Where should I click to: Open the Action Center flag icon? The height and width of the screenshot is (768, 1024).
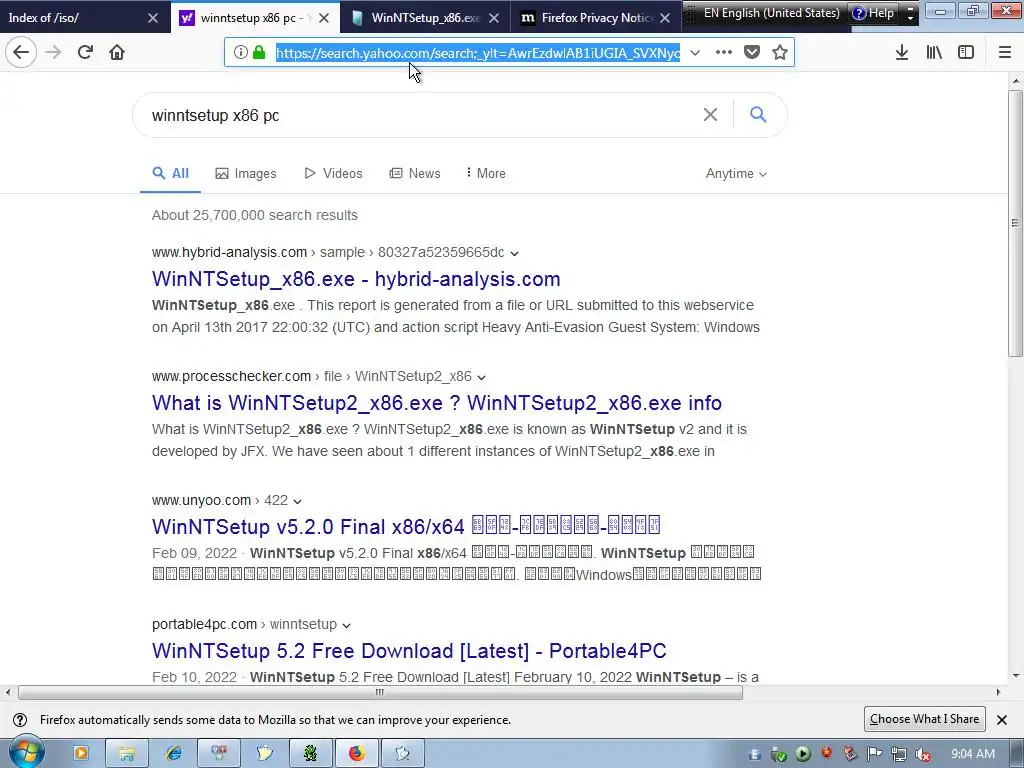[875, 754]
